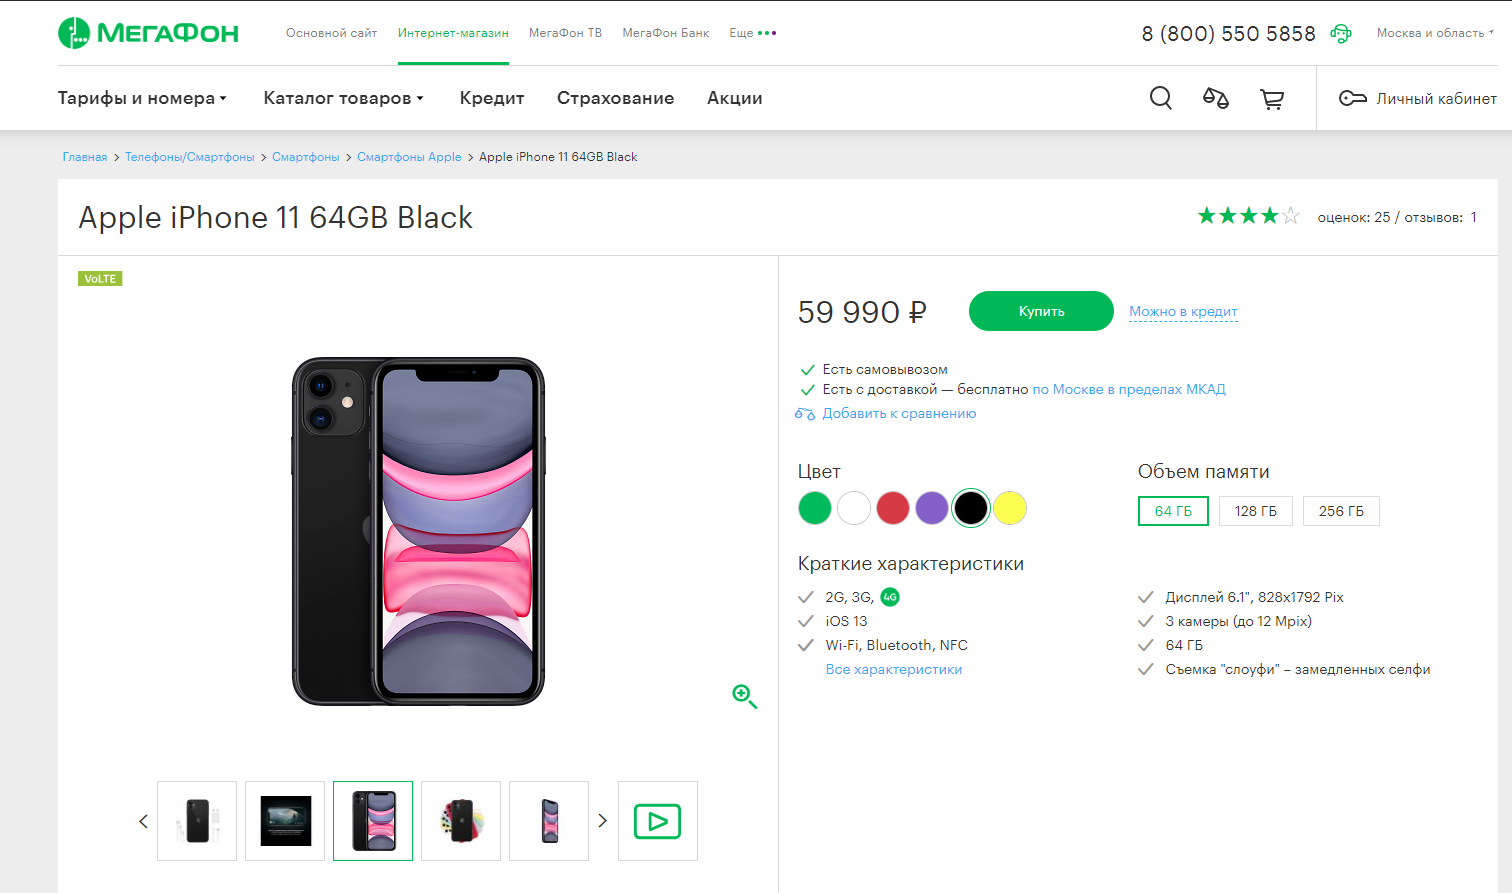Image resolution: width=1512 pixels, height=893 pixels.
Task: Open the site search magnifier icon
Action: coord(1160,98)
